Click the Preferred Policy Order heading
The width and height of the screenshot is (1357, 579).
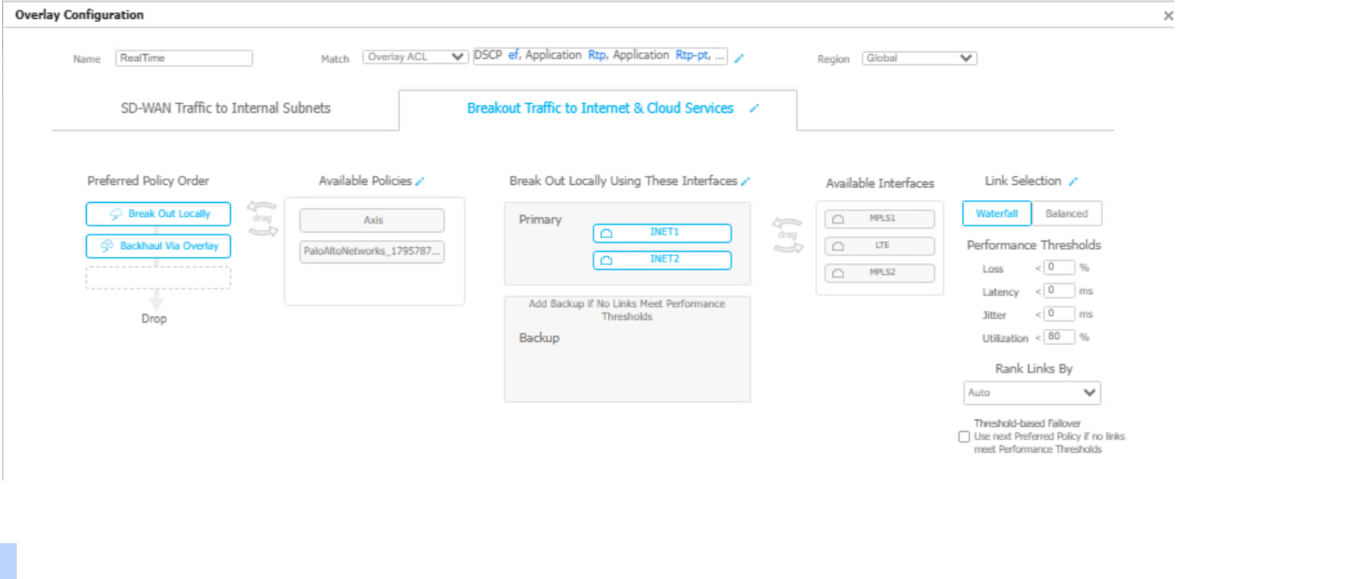(148, 181)
